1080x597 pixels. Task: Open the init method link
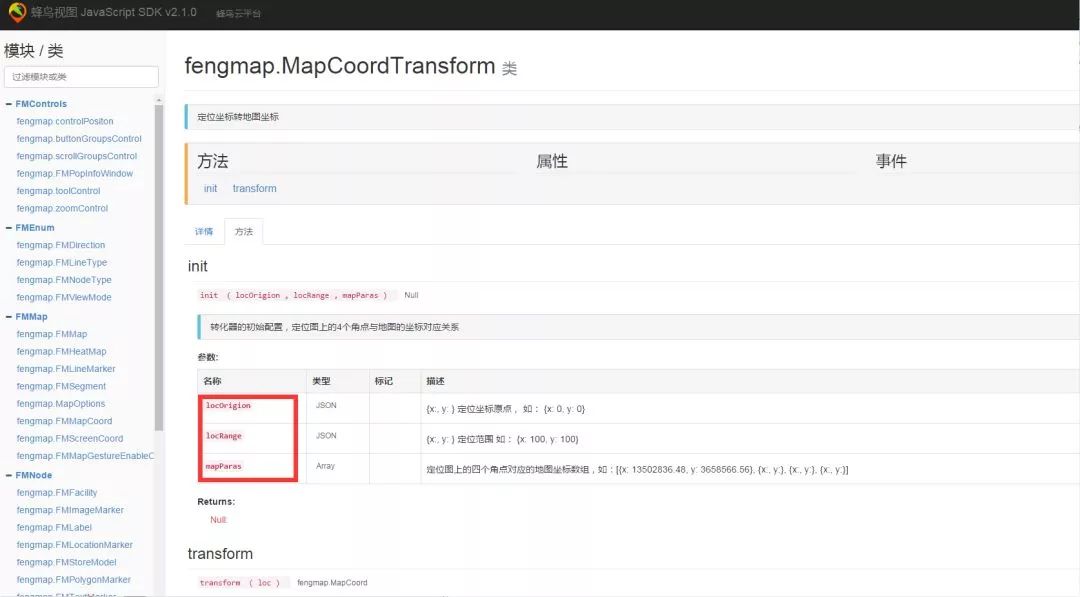click(x=210, y=189)
